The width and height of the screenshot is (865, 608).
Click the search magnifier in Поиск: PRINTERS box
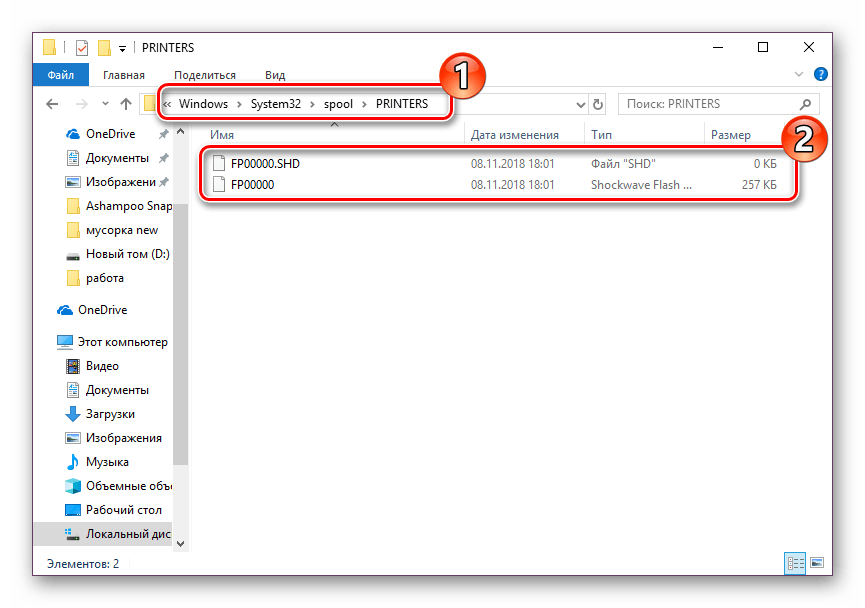[806, 103]
